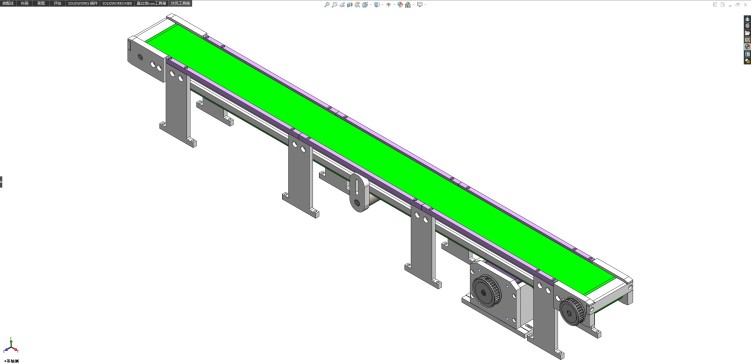This screenshot has height=364, width=751.
Task: Click the Dynamic Annotation Views icon
Action: click(357, 5)
